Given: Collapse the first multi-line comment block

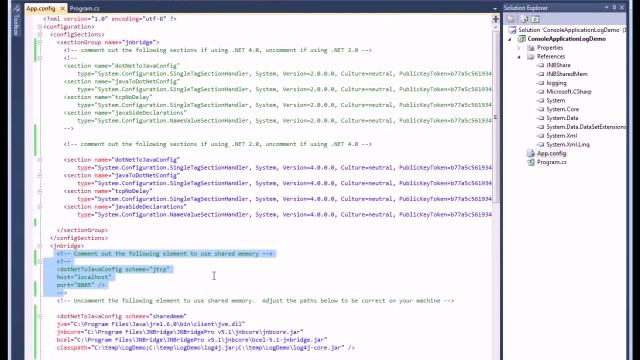Looking at the screenshot, I should tap(40, 58).
